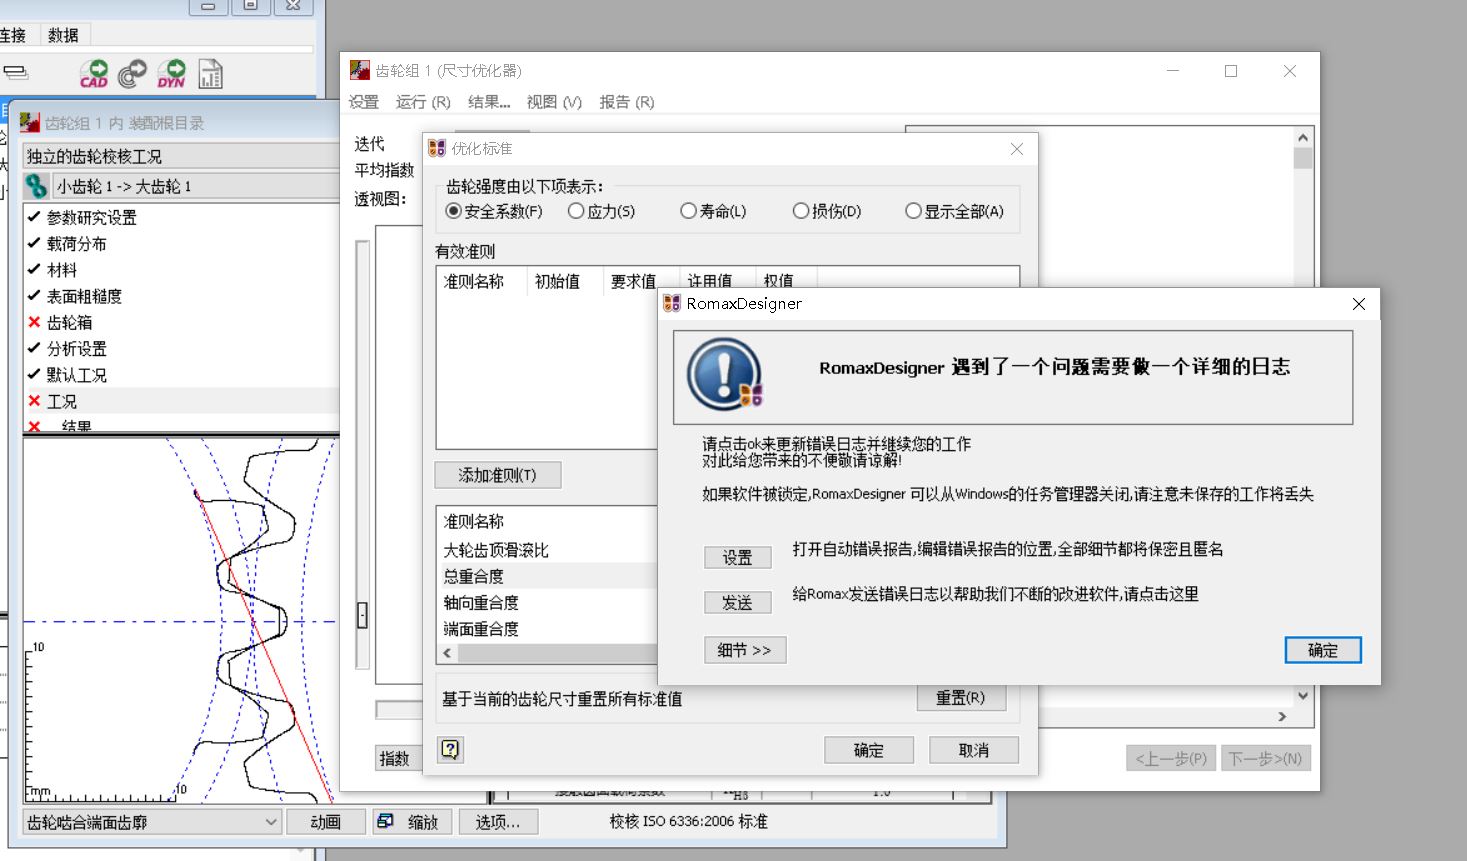Click 确定 in 优化标准 dialog
Viewport: 1467px width, 861px height.
point(869,750)
